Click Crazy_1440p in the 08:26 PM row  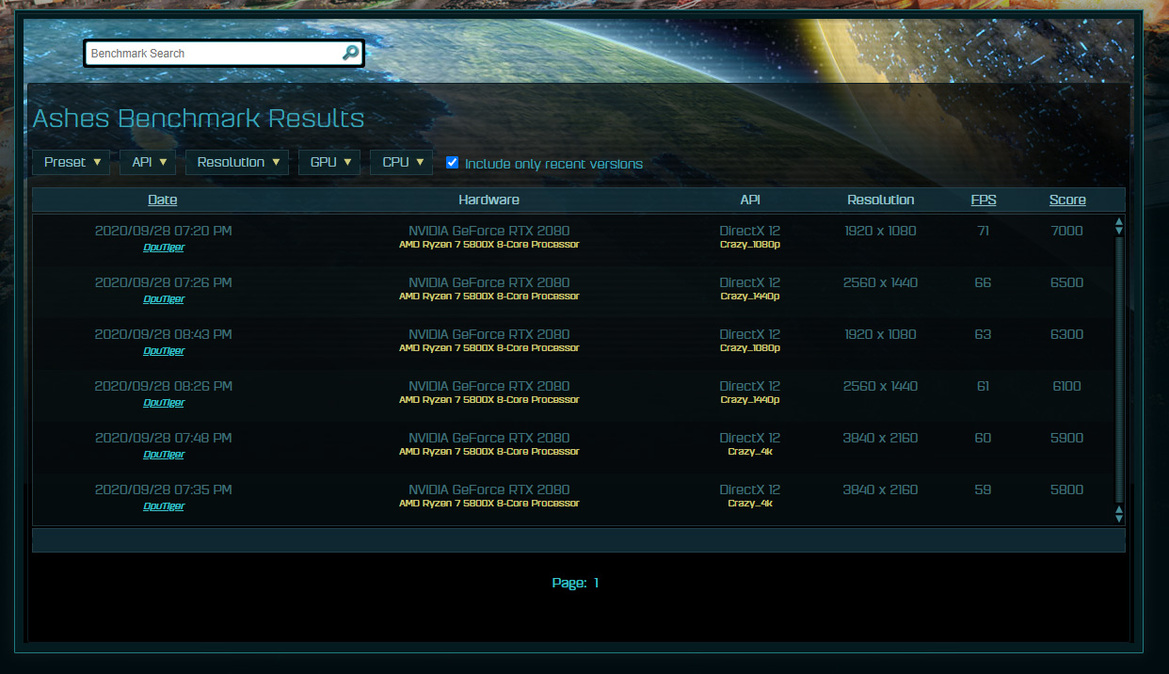750,400
